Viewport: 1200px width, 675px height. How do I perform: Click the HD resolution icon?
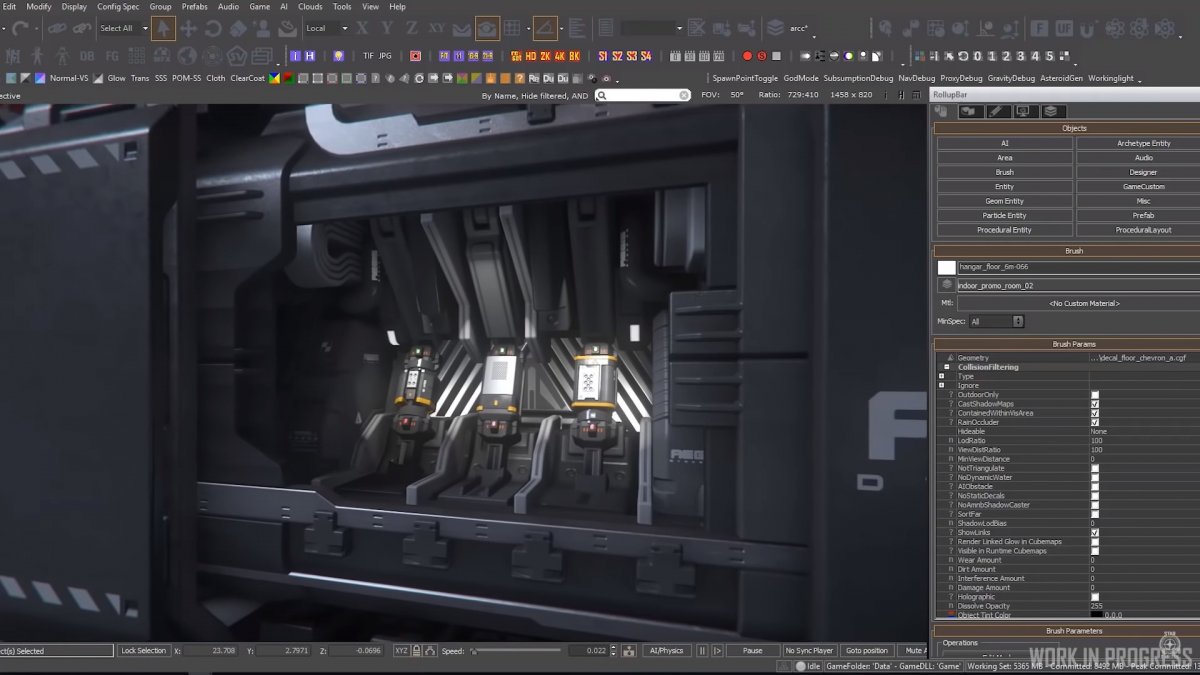pyautogui.click(x=530, y=56)
